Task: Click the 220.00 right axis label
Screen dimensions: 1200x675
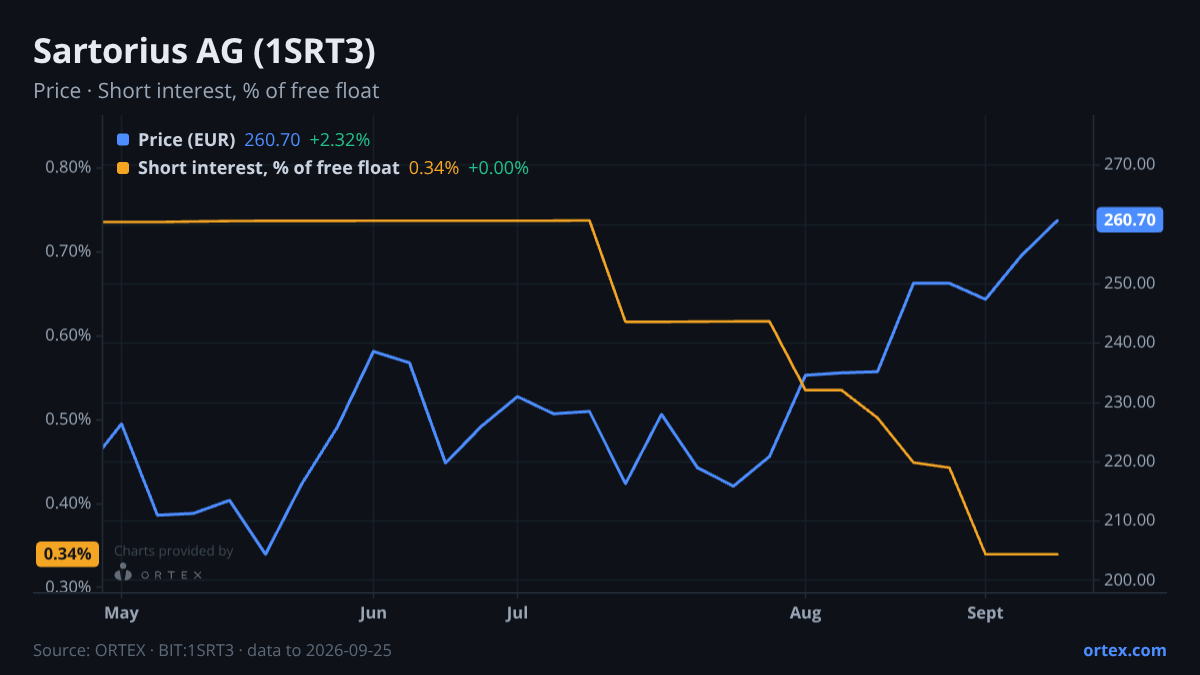Action: (1130, 461)
